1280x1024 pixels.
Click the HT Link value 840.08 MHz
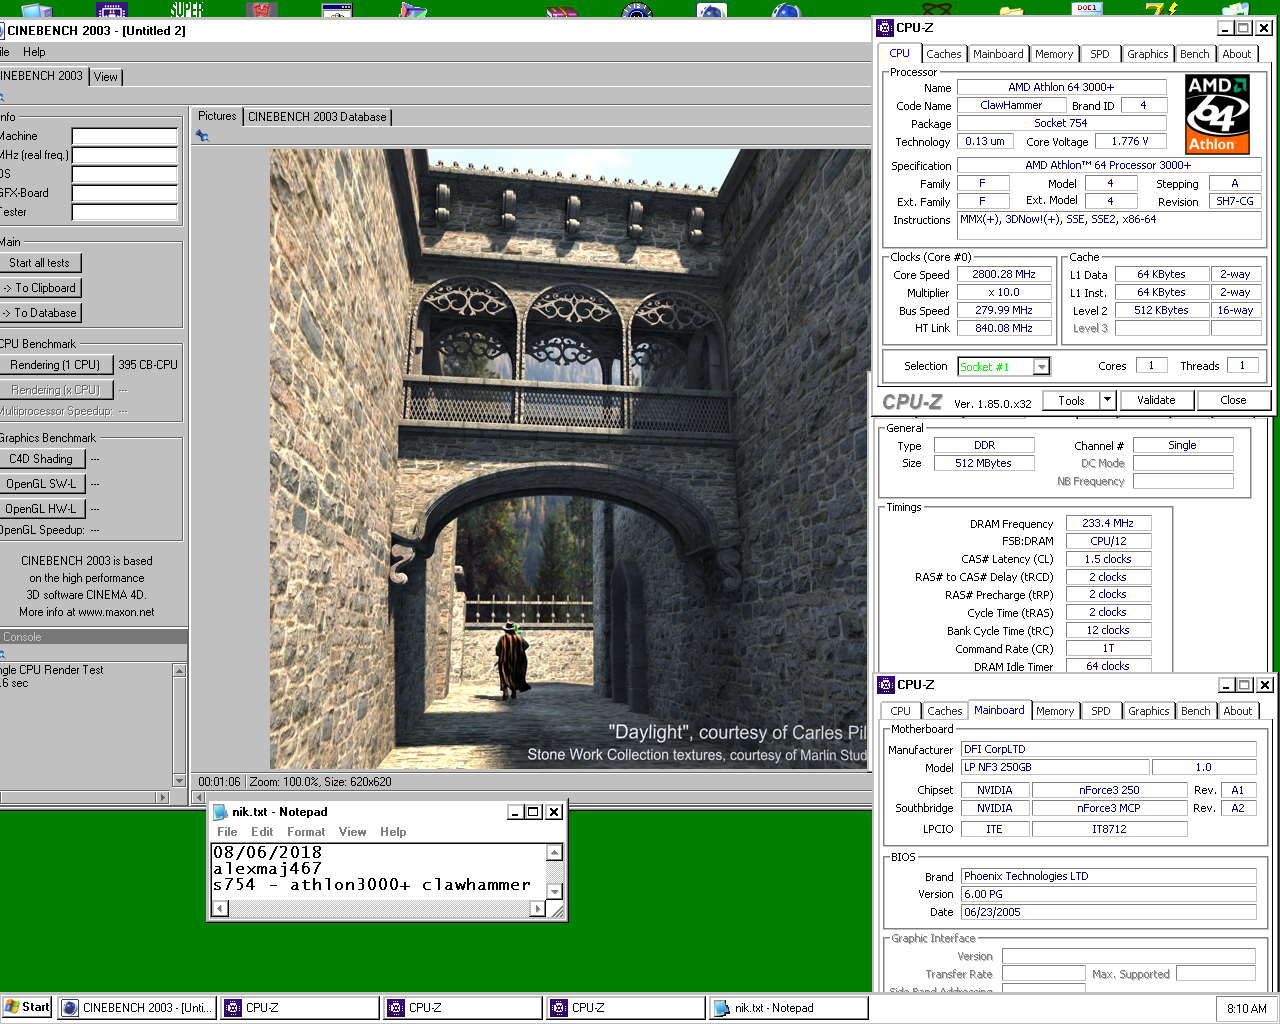coord(1004,328)
